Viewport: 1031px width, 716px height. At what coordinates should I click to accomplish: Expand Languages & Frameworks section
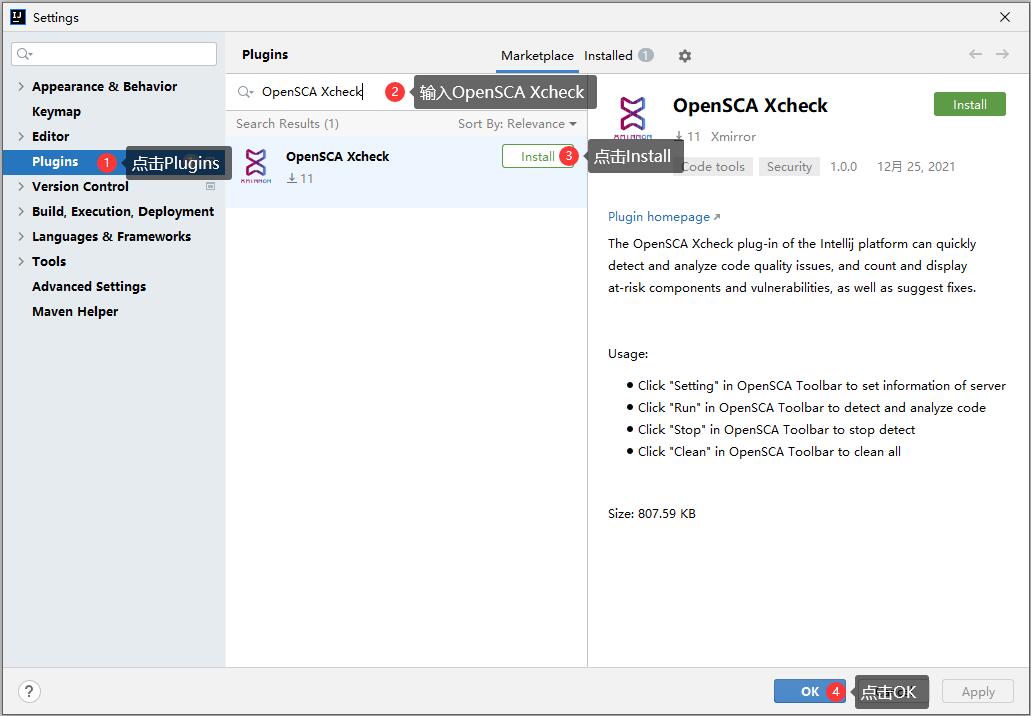pyautogui.click(x=21, y=236)
